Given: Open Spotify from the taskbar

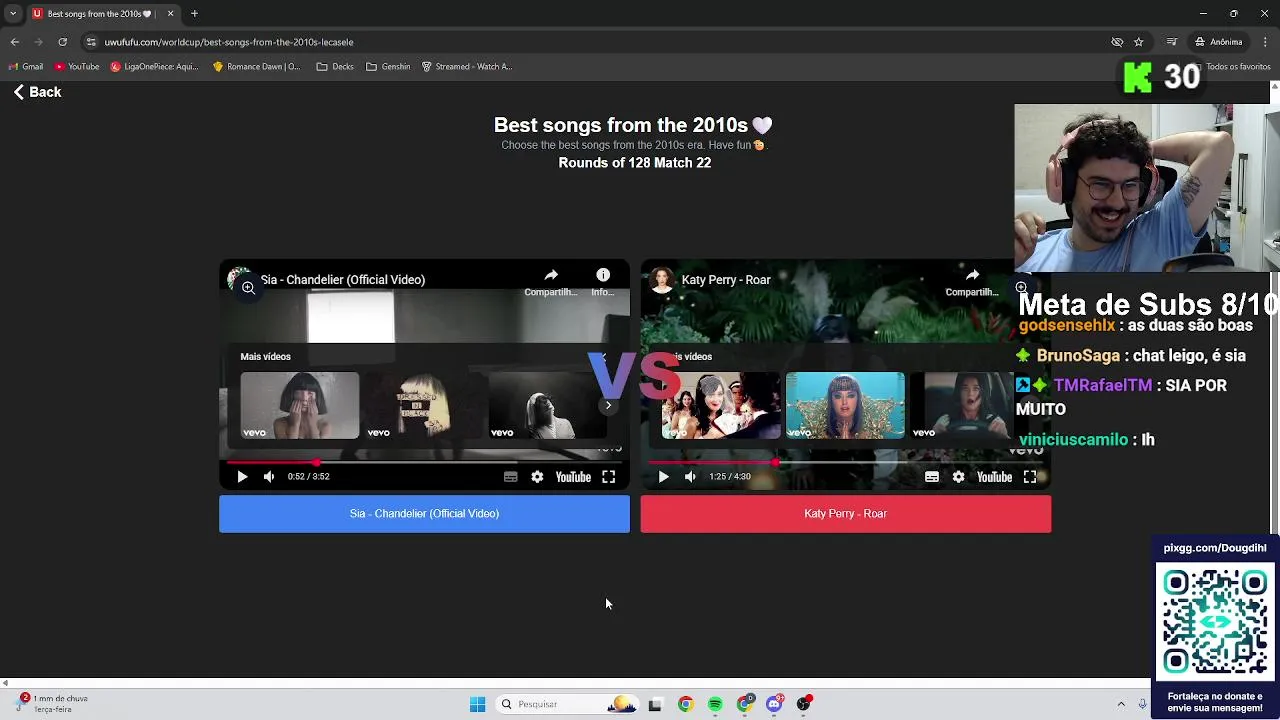Looking at the screenshot, I should [x=715, y=704].
